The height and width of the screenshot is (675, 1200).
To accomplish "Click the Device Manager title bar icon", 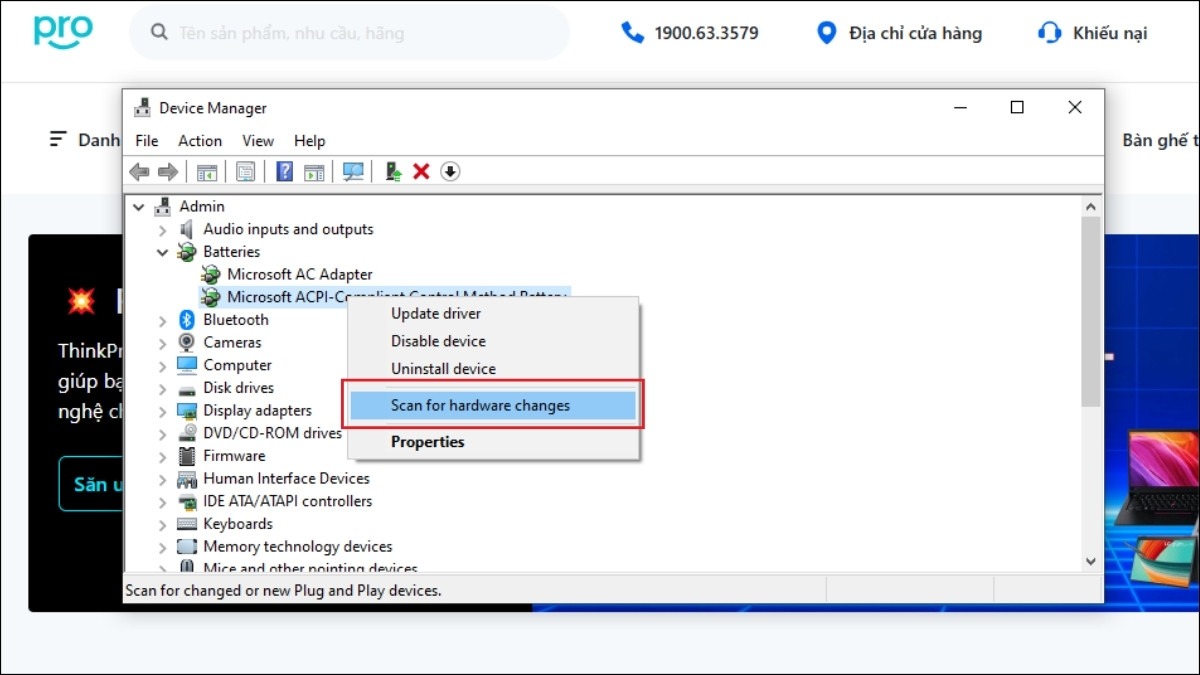I will tap(143, 108).
